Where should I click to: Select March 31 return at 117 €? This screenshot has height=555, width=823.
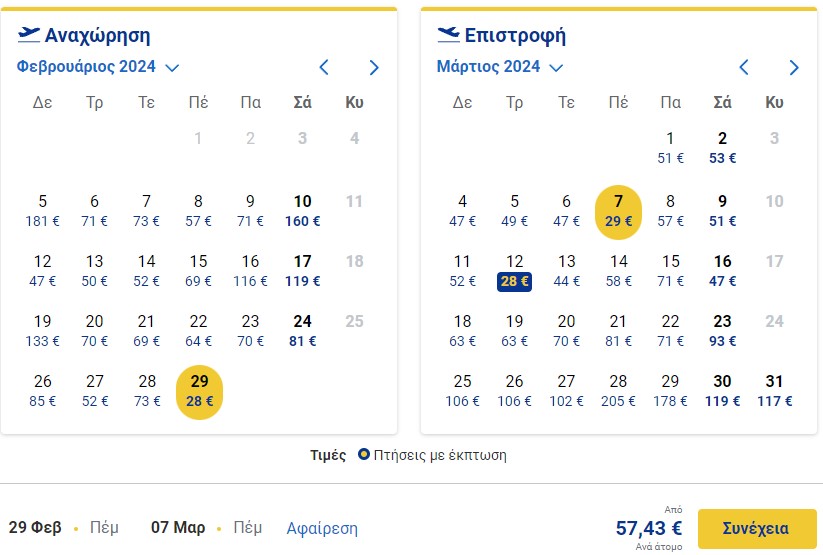[x=774, y=391]
